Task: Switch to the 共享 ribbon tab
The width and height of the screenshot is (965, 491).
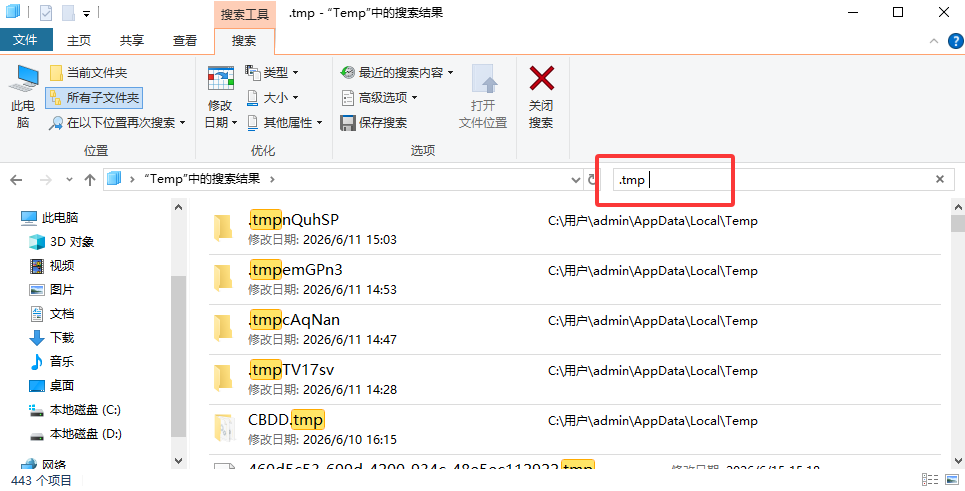Action: (x=132, y=41)
